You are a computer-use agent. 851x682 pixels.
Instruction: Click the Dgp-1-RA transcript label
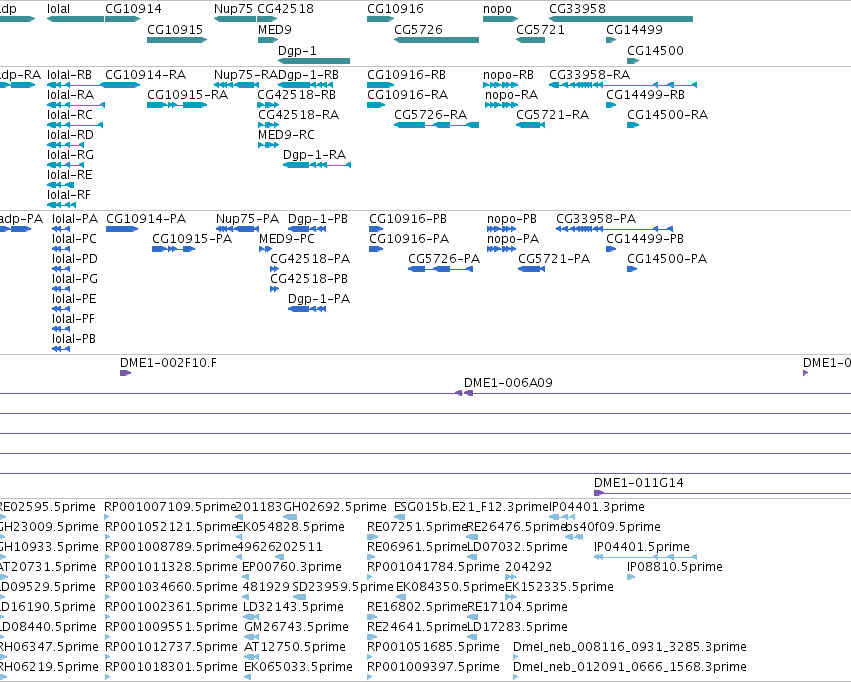(314, 155)
